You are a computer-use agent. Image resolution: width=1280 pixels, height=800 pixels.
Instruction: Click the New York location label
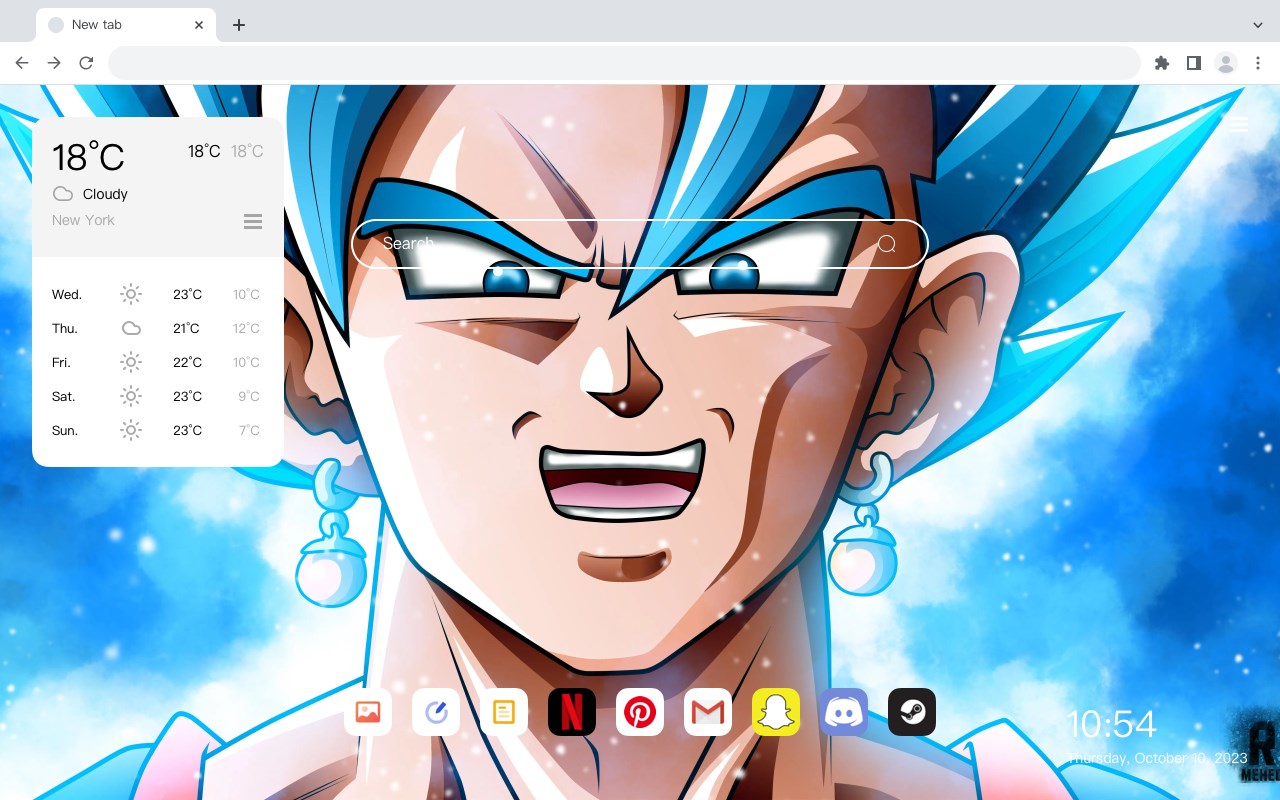point(83,220)
